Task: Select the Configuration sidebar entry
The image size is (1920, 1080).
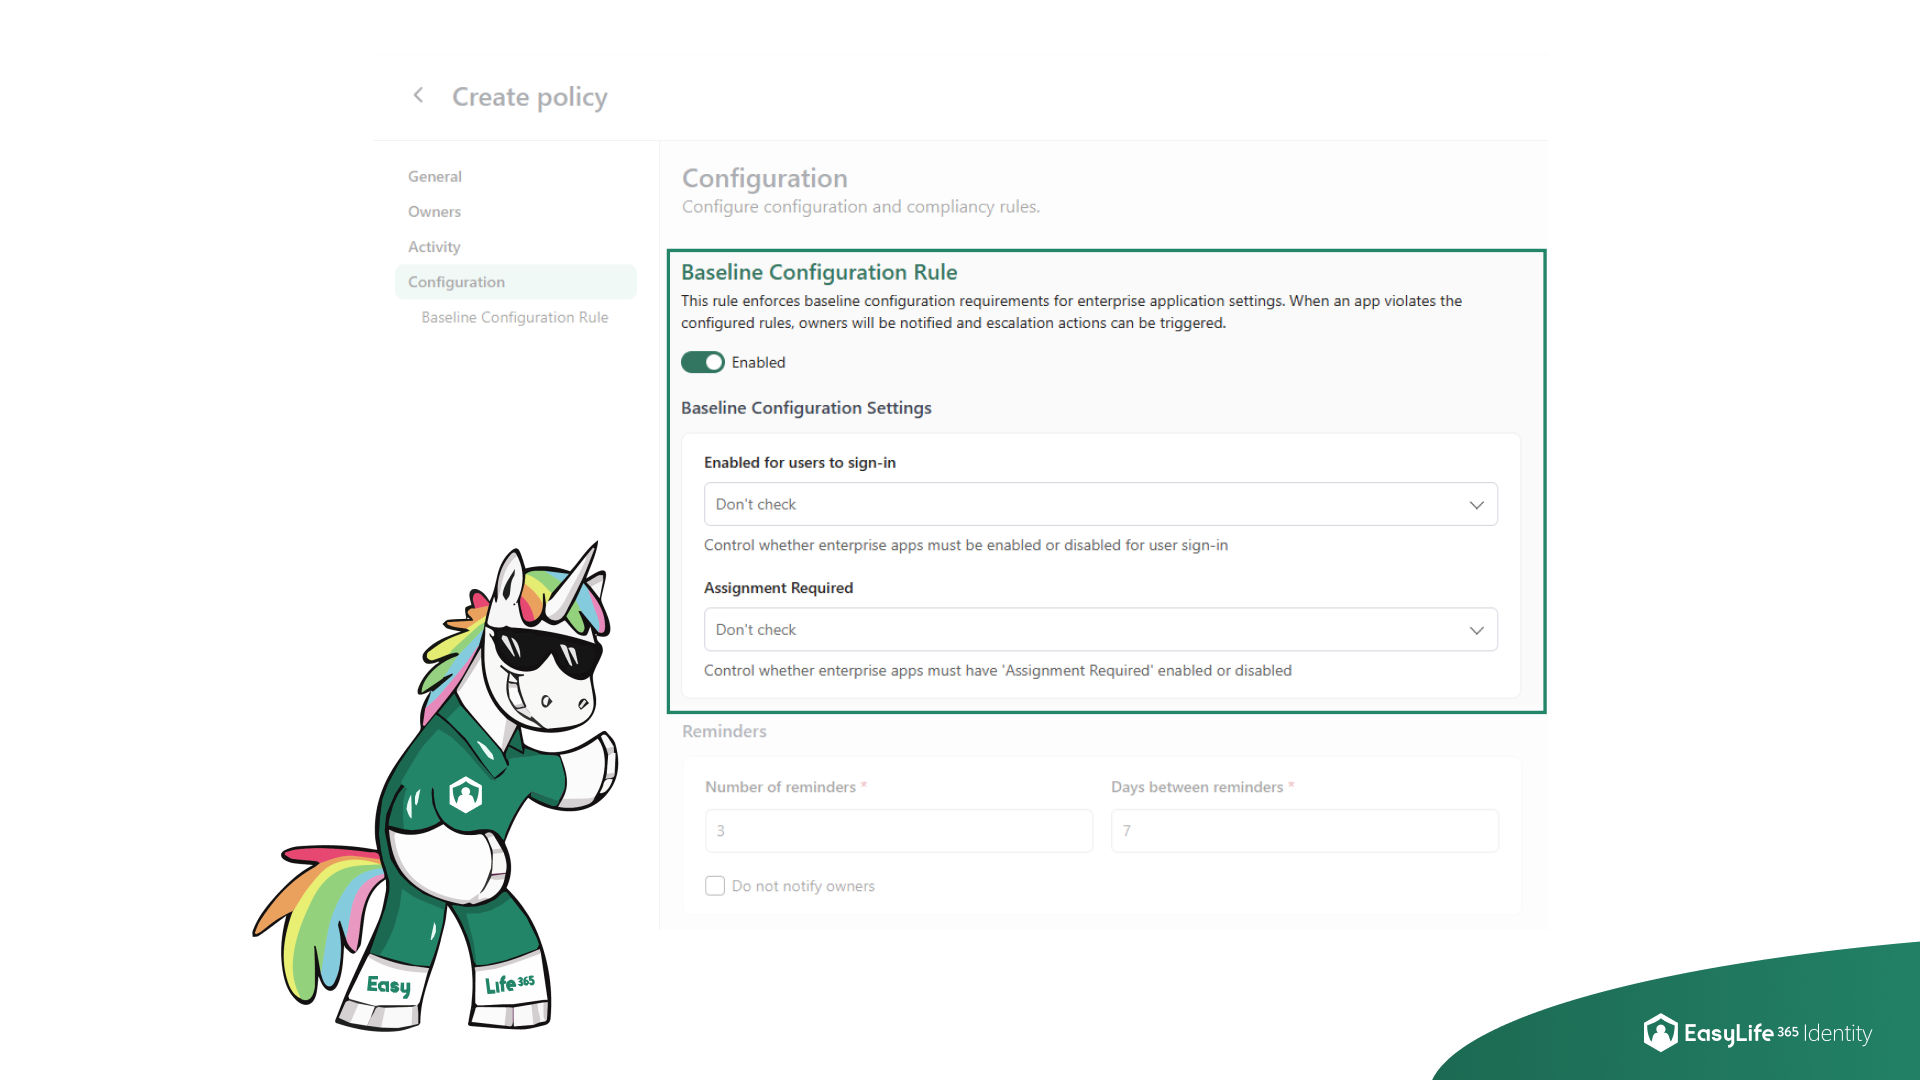Action: click(455, 281)
